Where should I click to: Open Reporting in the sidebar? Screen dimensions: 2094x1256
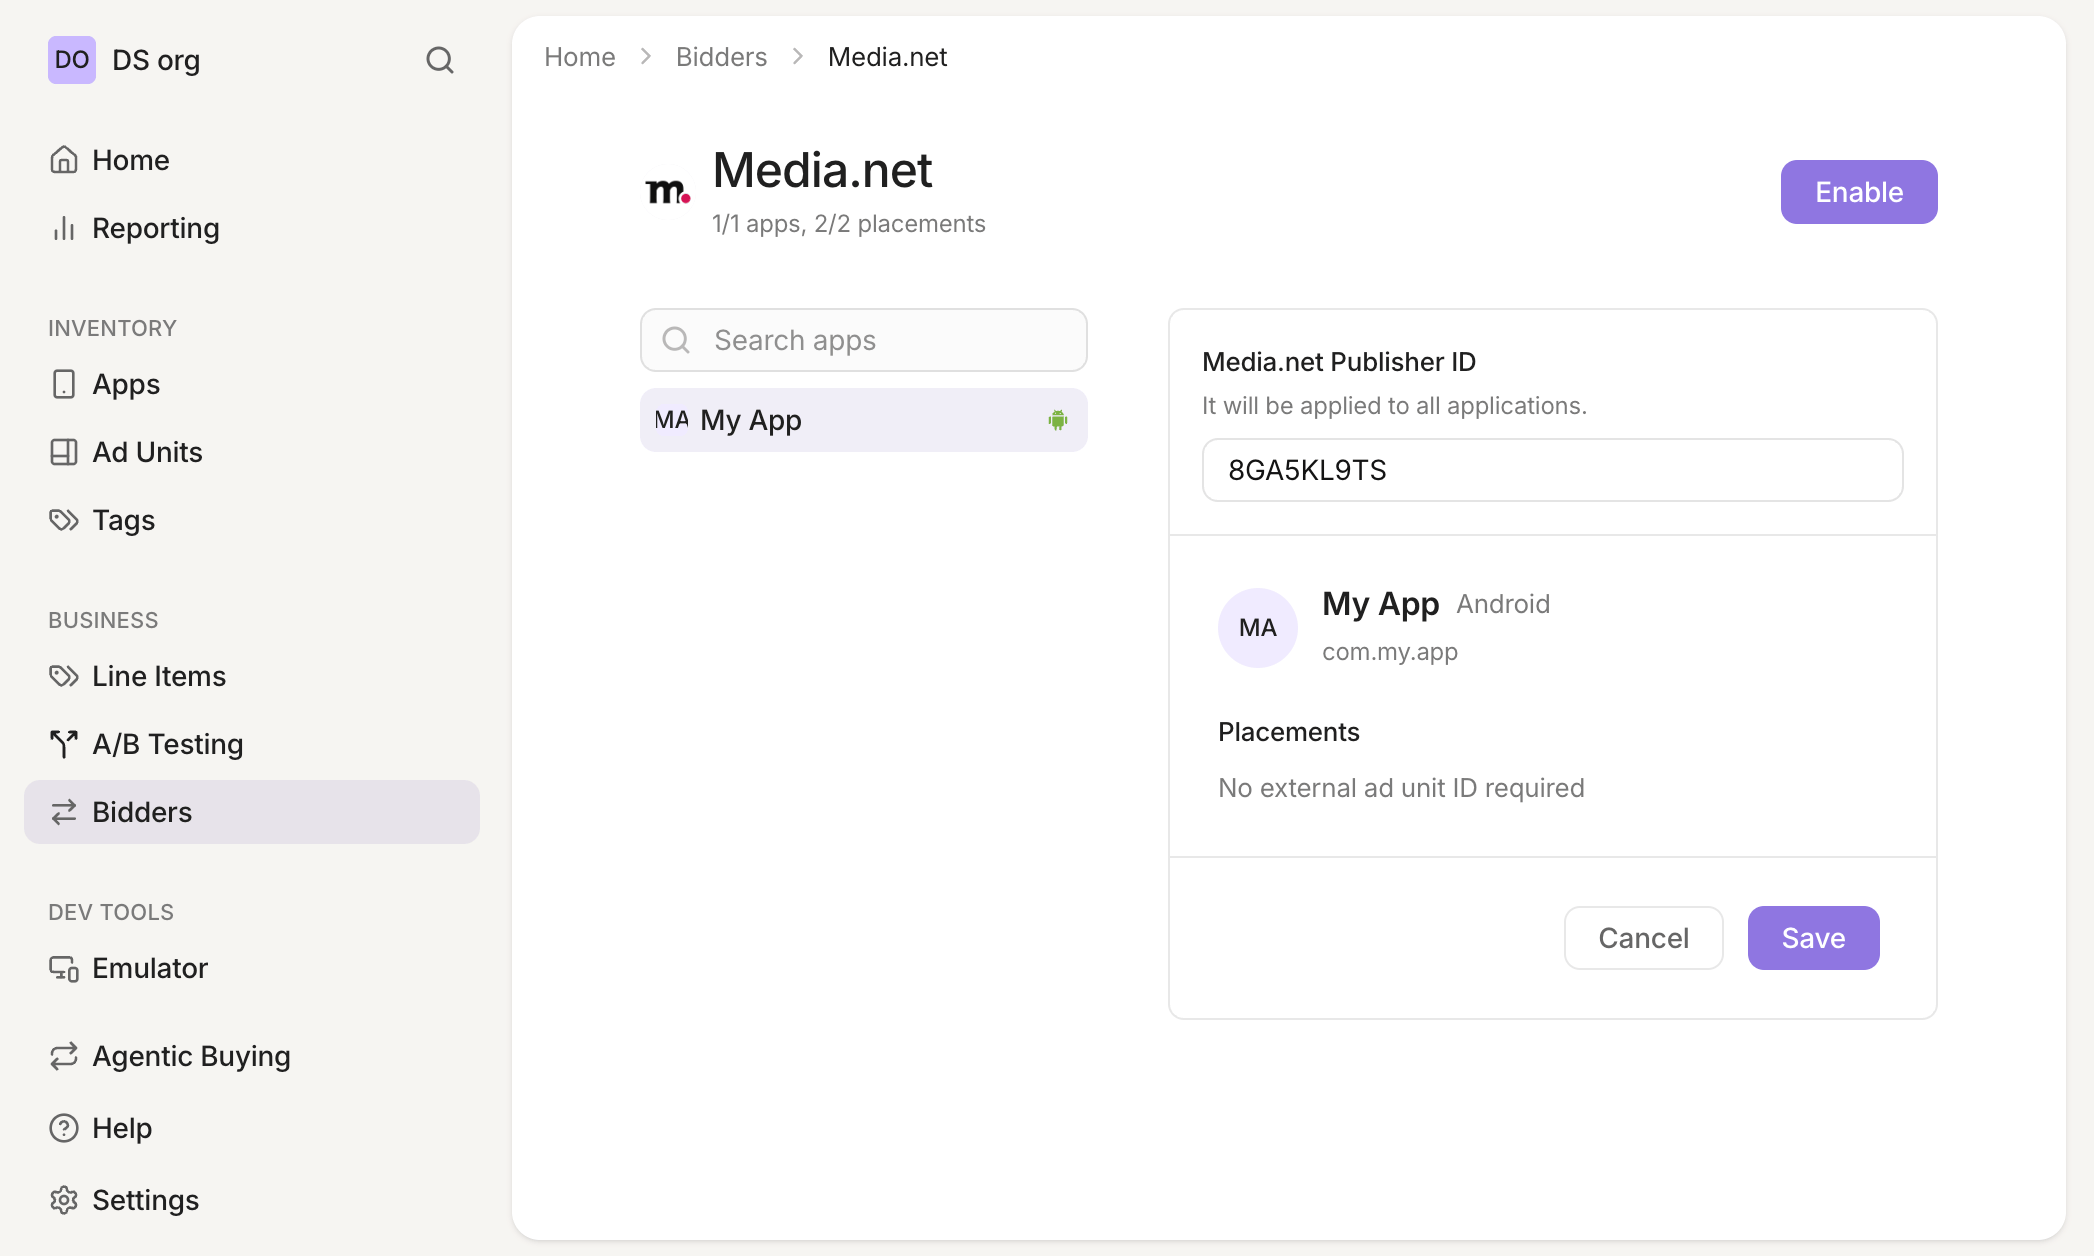[252, 228]
